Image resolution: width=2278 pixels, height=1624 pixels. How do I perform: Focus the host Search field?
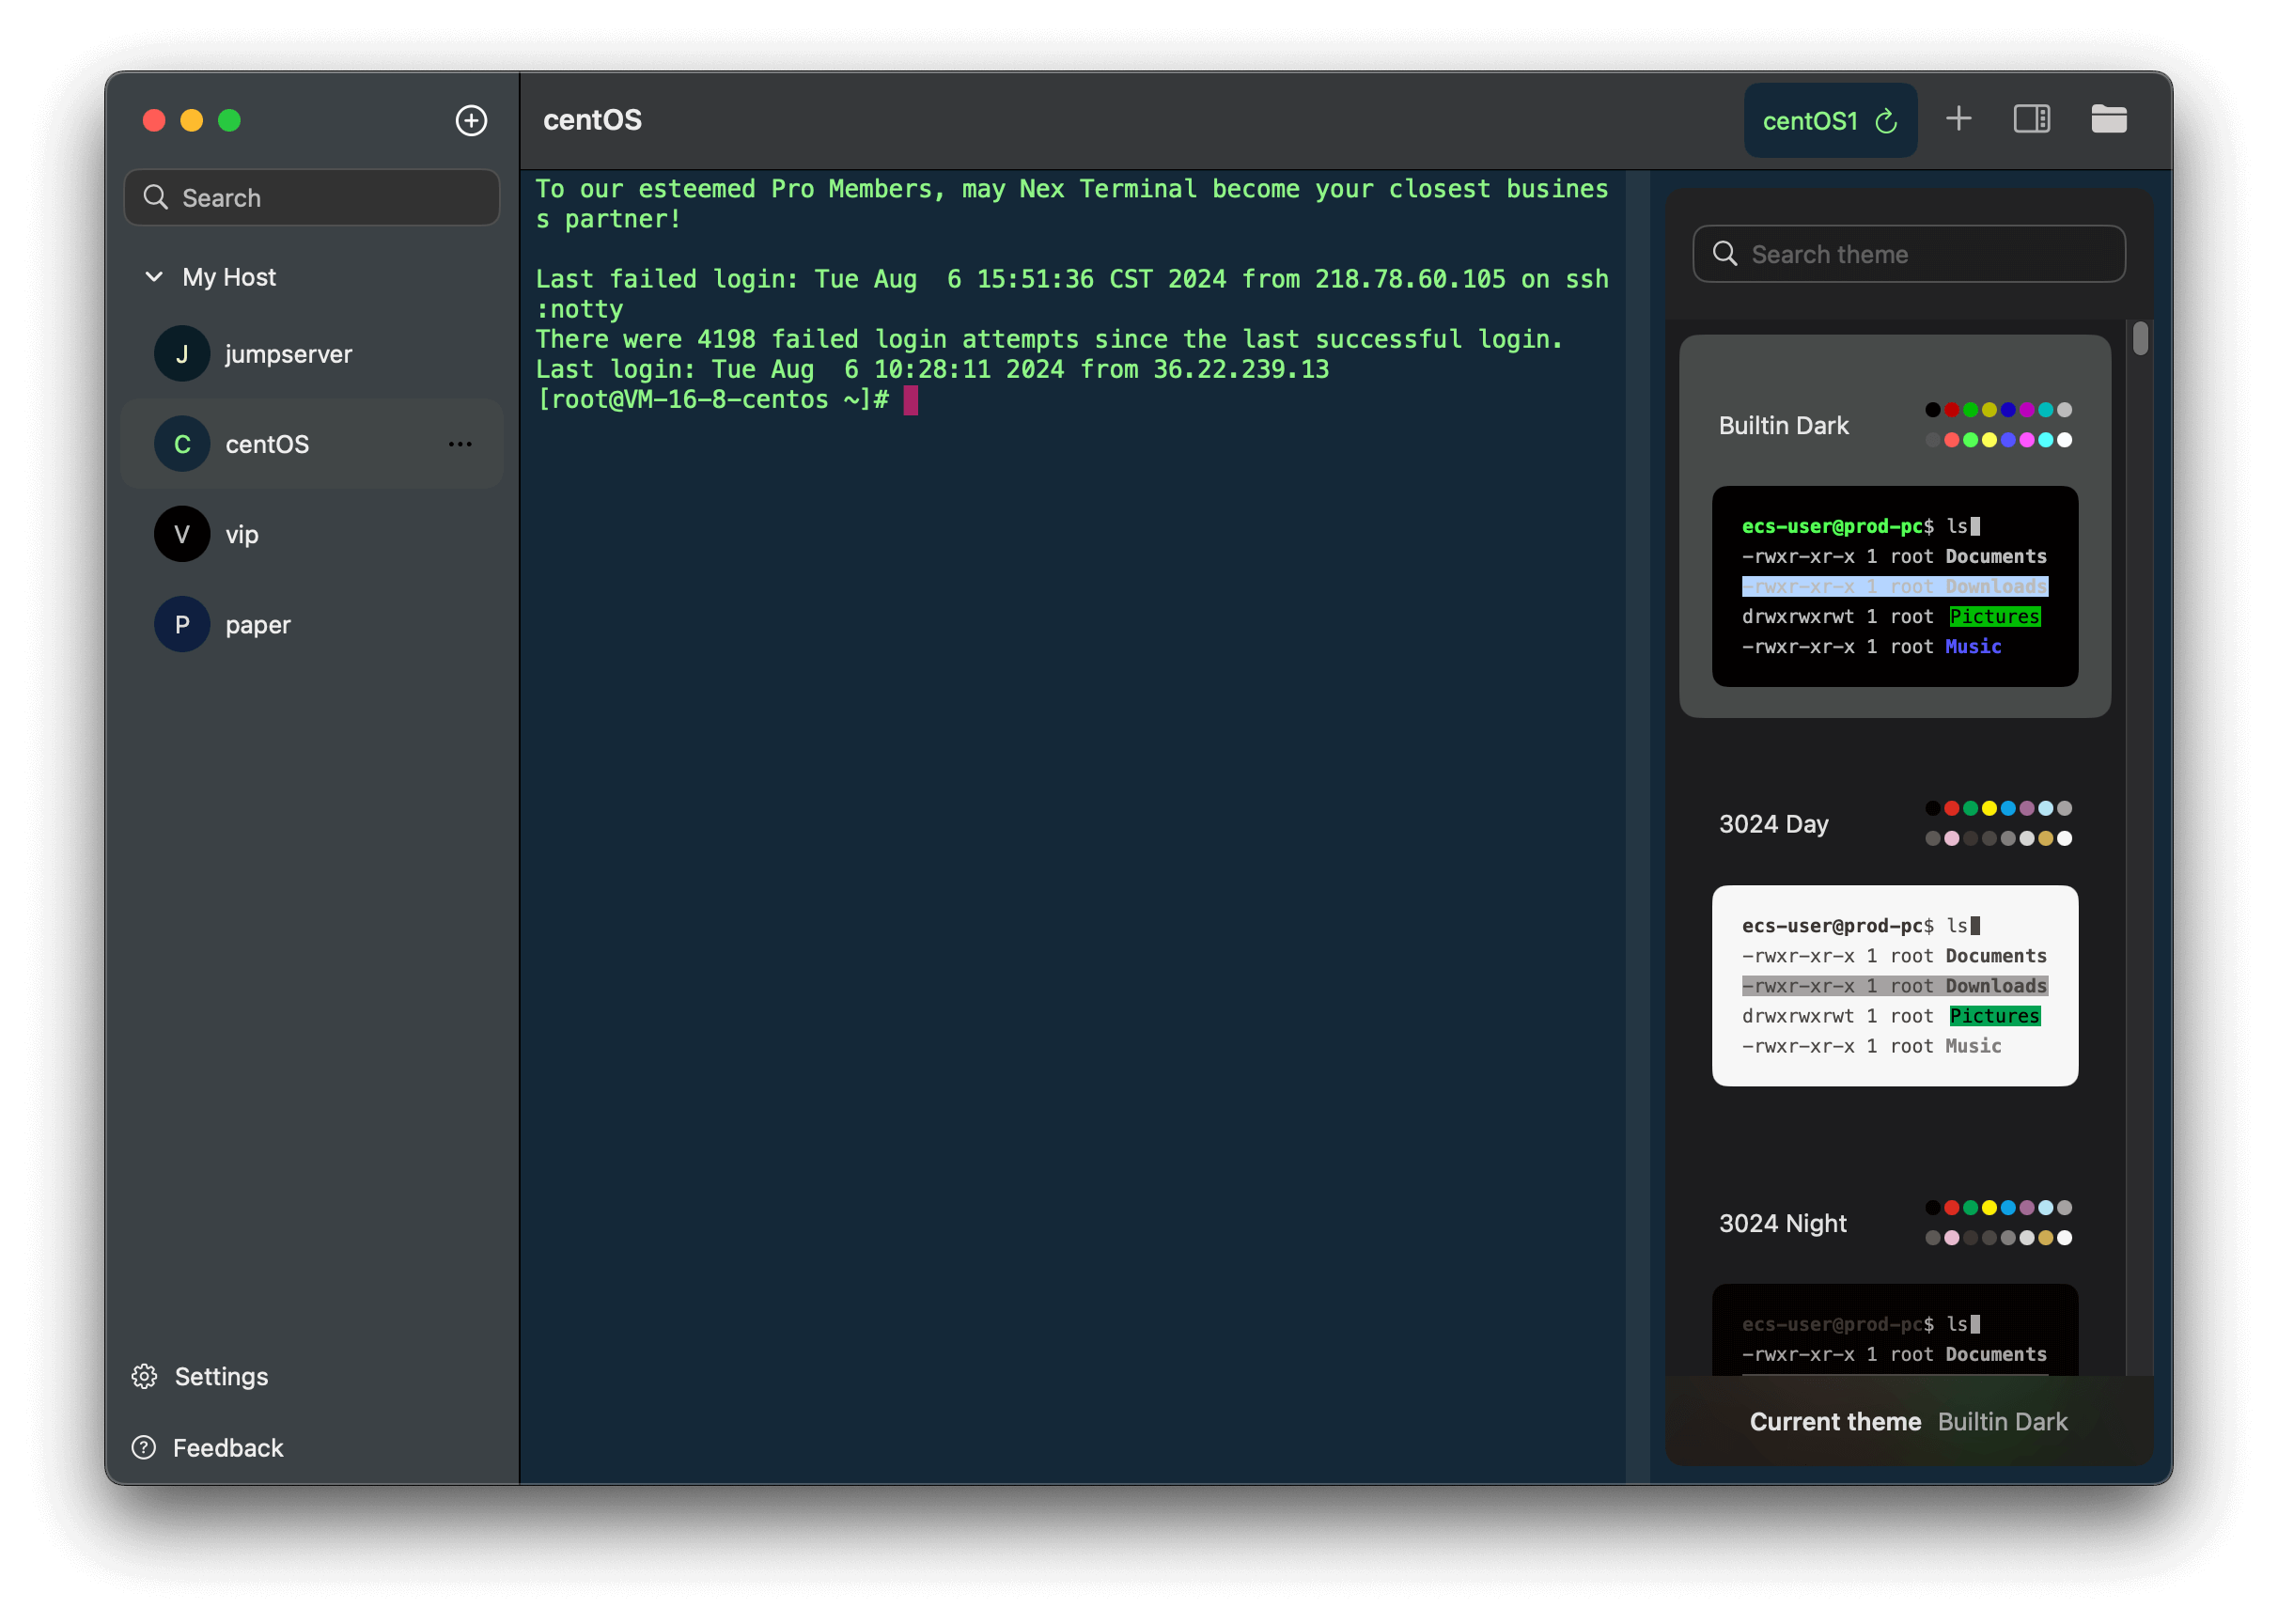pos(312,197)
